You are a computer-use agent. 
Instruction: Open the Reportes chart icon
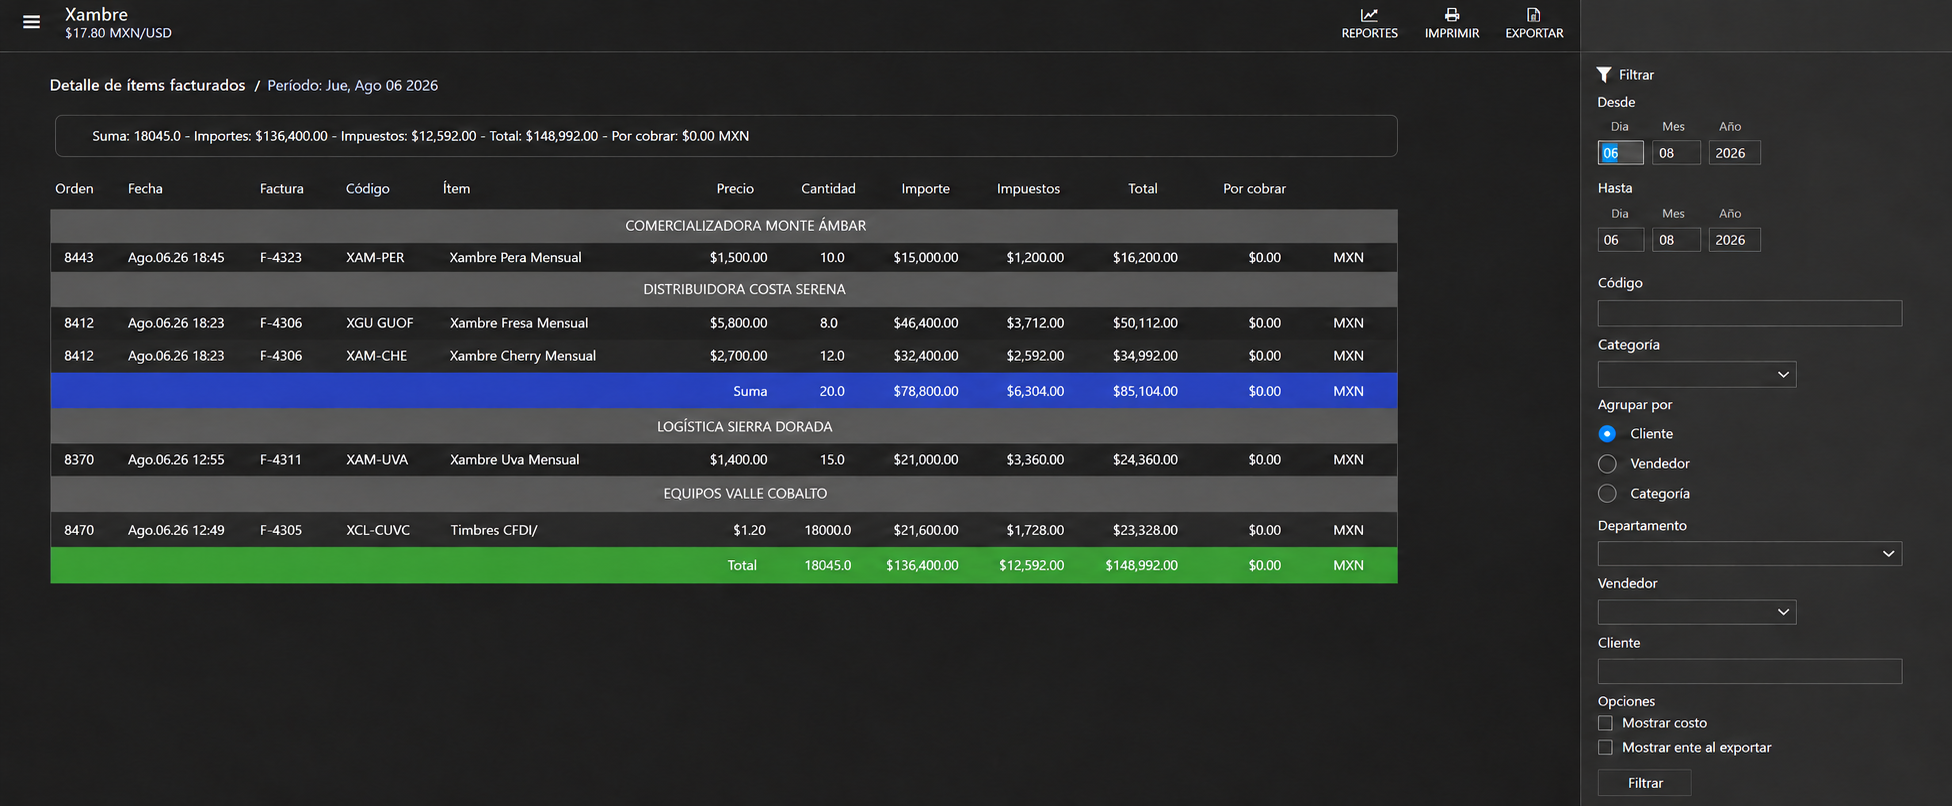[x=1369, y=15]
